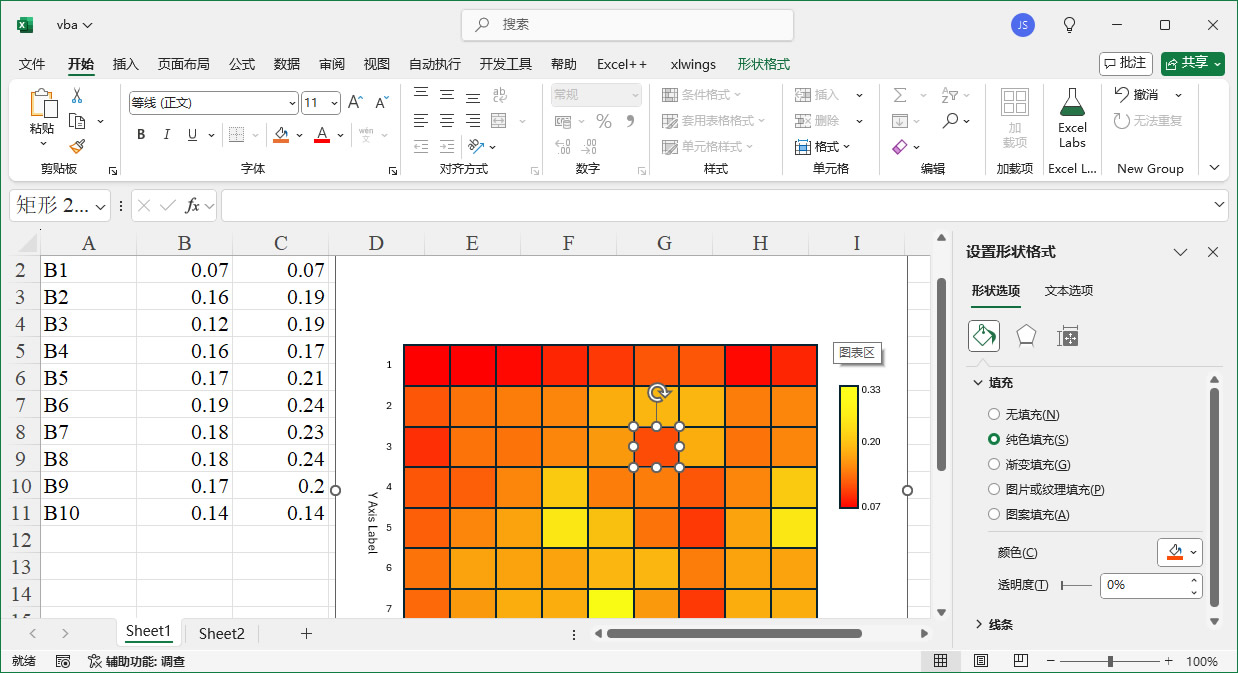This screenshot has width=1238, height=673.
Task: Click the 填充与线条 paint bucket icon
Action: point(983,336)
